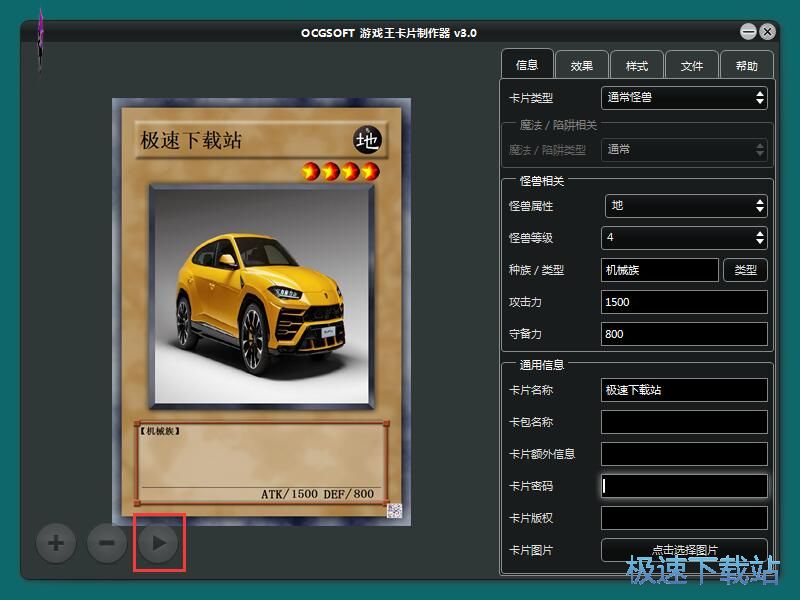800x600 pixels.
Task: Click the play arrow round button
Action: pyautogui.click(x=159, y=542)
